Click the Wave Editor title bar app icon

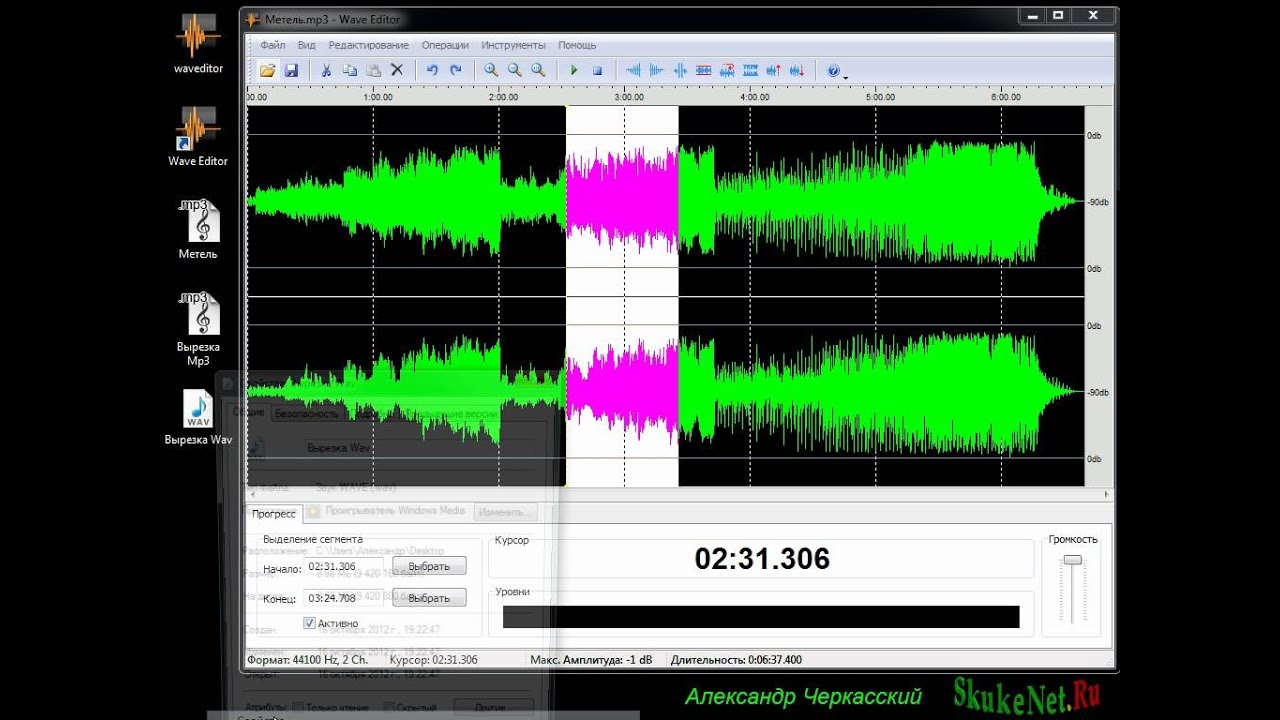[x=254, y=19]
